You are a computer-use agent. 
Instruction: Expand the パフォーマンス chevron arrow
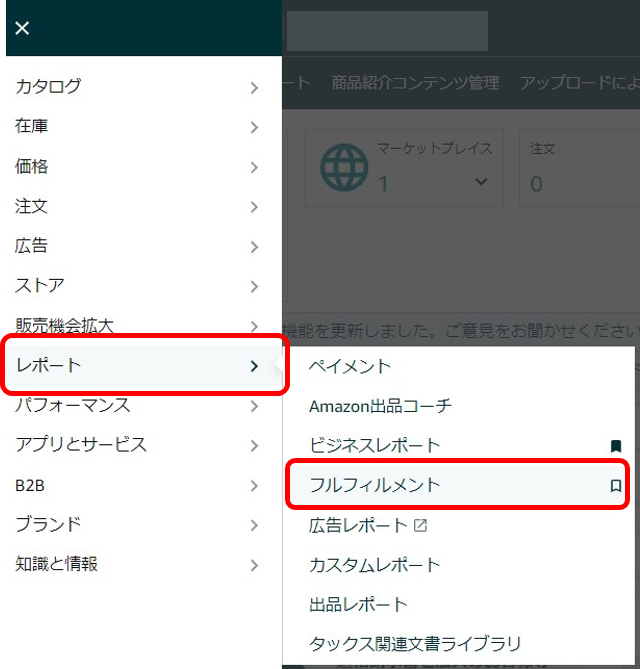pyautogui.click(x=254, y=406)
